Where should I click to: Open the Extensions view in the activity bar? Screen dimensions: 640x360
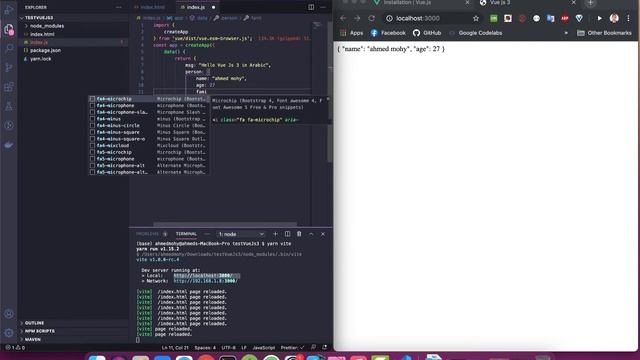click(9, 87)
